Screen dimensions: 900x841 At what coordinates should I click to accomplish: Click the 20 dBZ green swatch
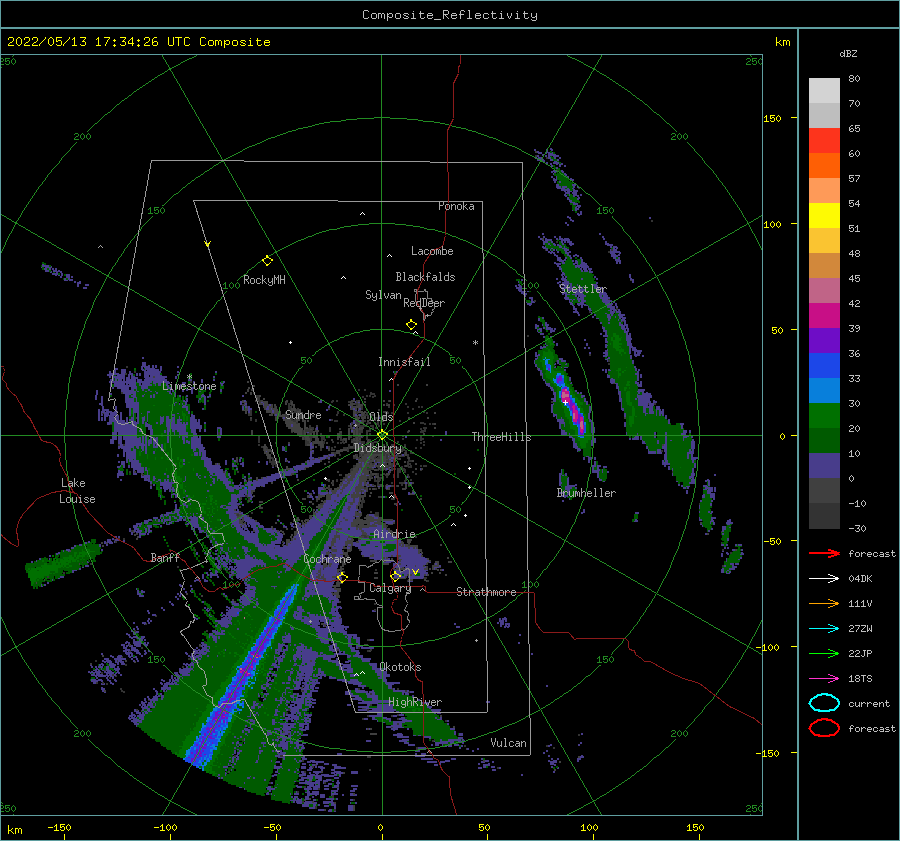pyautogui.click(x=824, y=416)
